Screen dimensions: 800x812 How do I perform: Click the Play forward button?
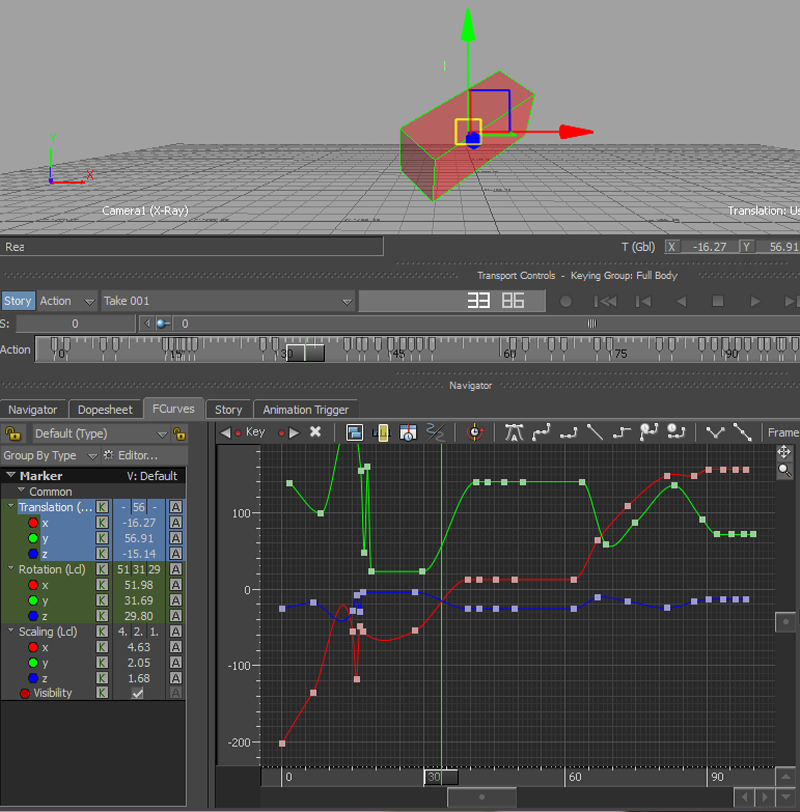point(755,301)
